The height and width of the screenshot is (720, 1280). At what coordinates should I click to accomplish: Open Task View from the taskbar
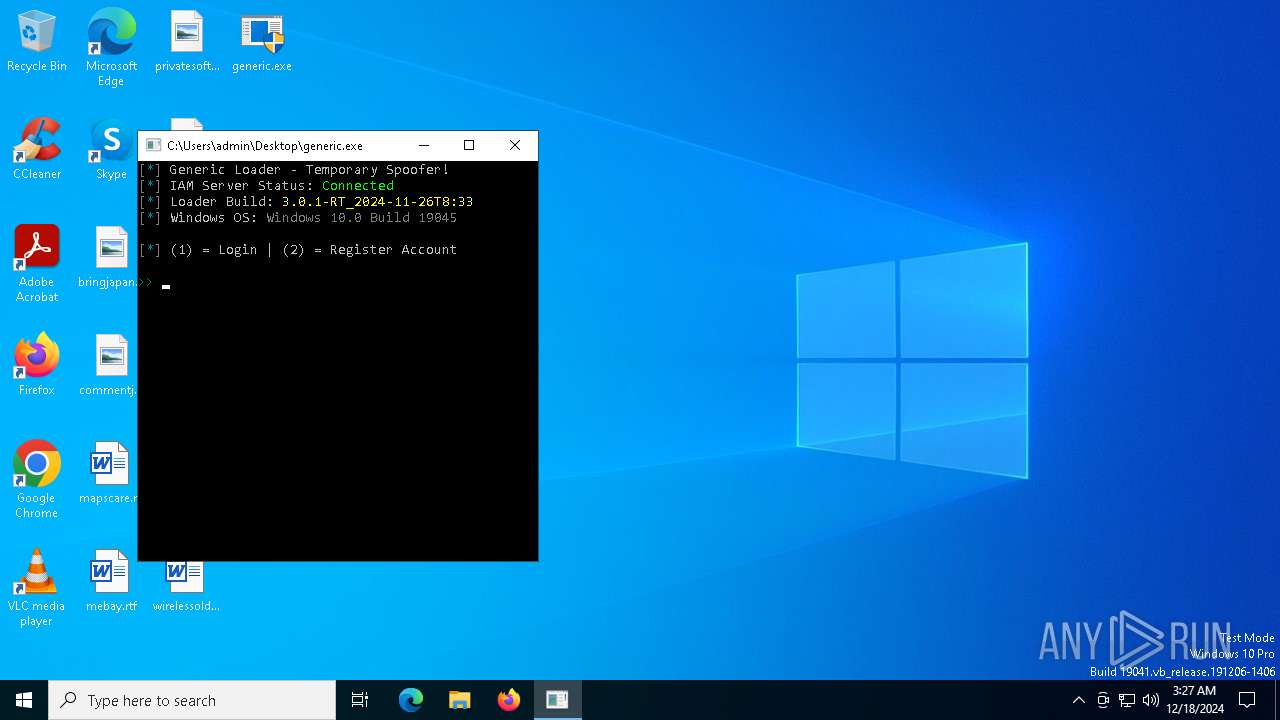(360, 700)
